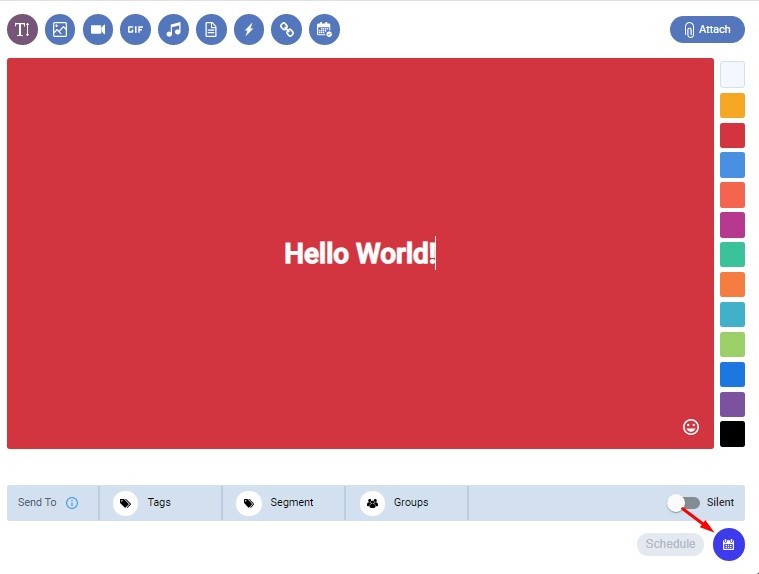Pick the coral background swatch

[732, 195]
